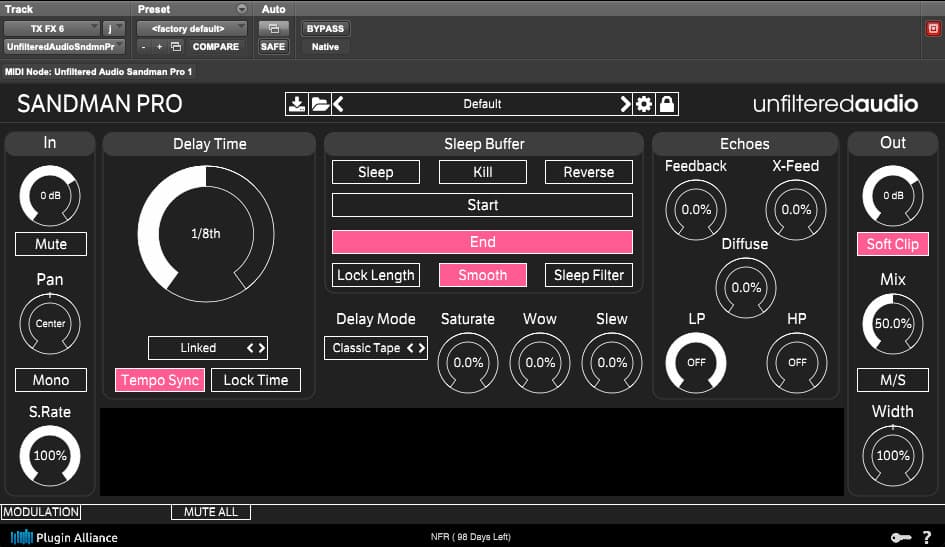The width and height of the screenshot is (945, 547).
Task: Open the MODULATION panel tab
Action: click(x=41, y=512)
